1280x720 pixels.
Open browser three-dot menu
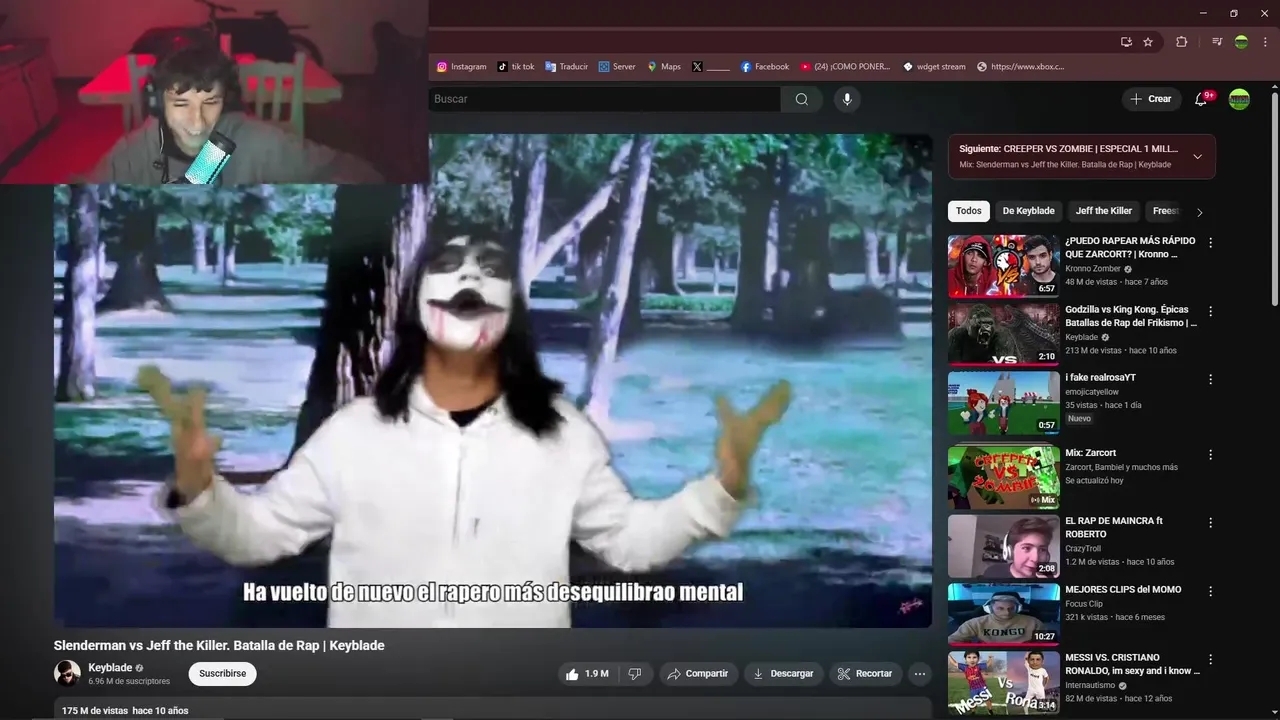tap(1263, 42)
